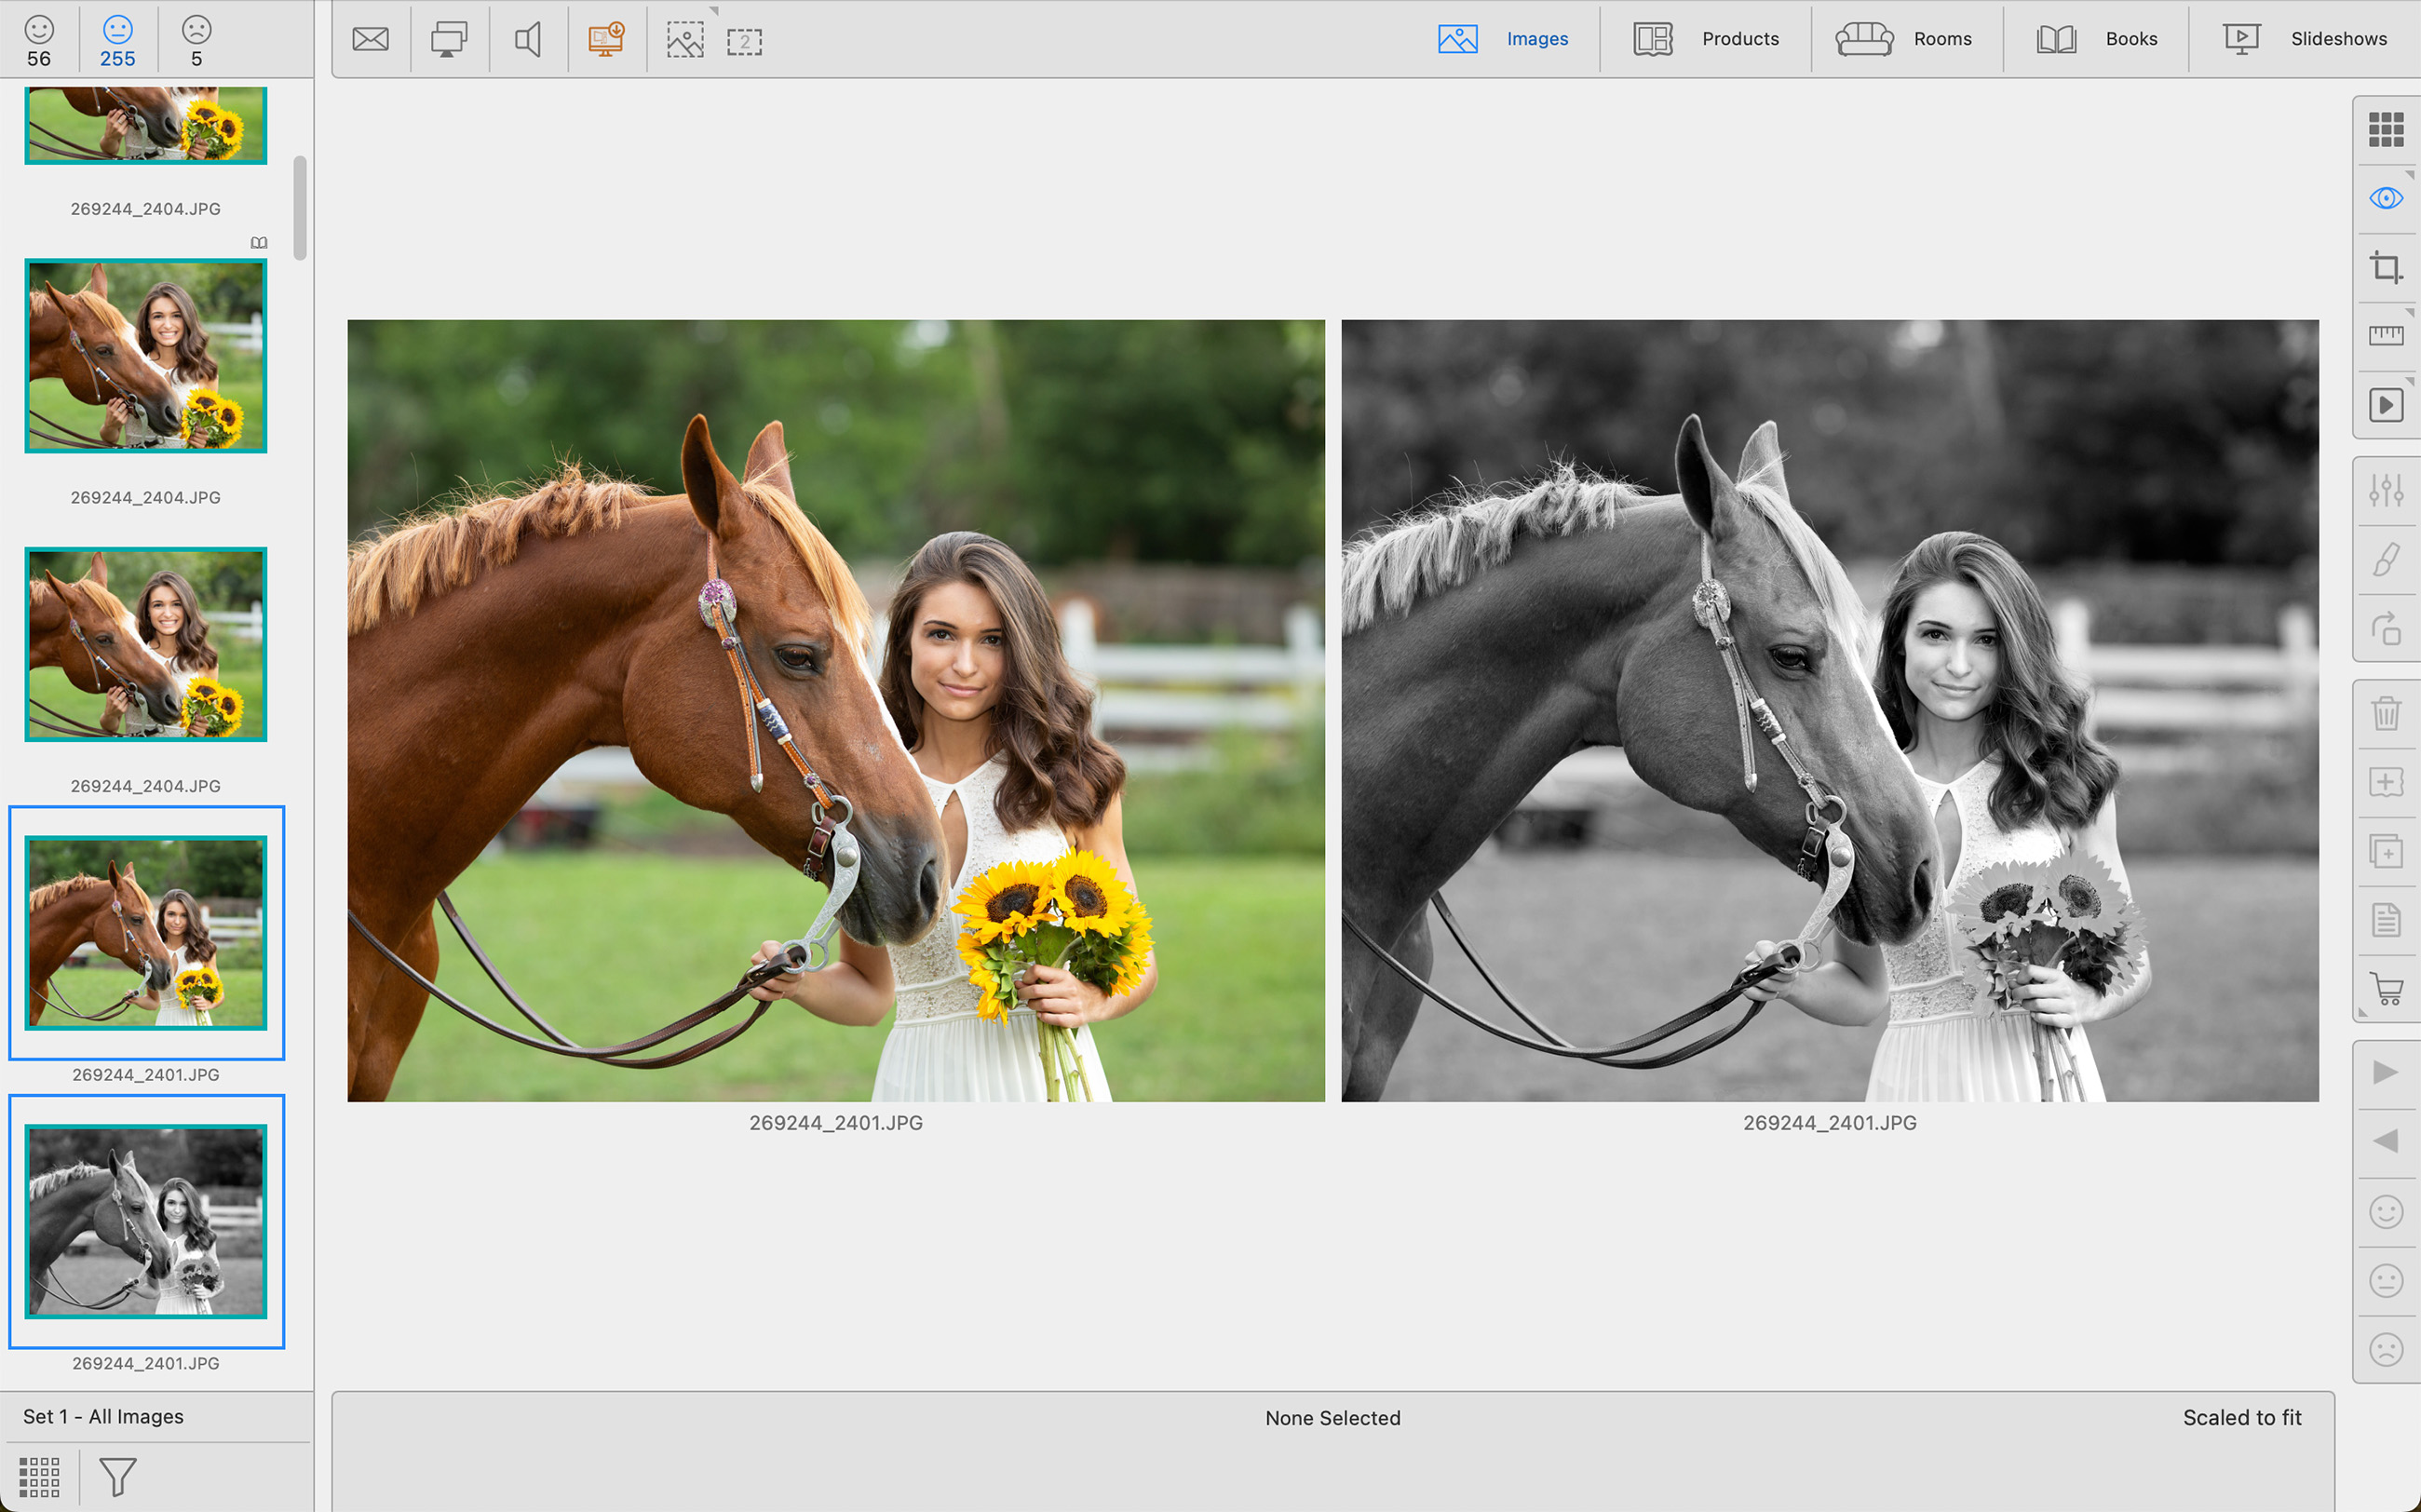This screenshot has height=1512, width=2421.
Task: Toggle the speaker sound icon
Action: (528, 40)
